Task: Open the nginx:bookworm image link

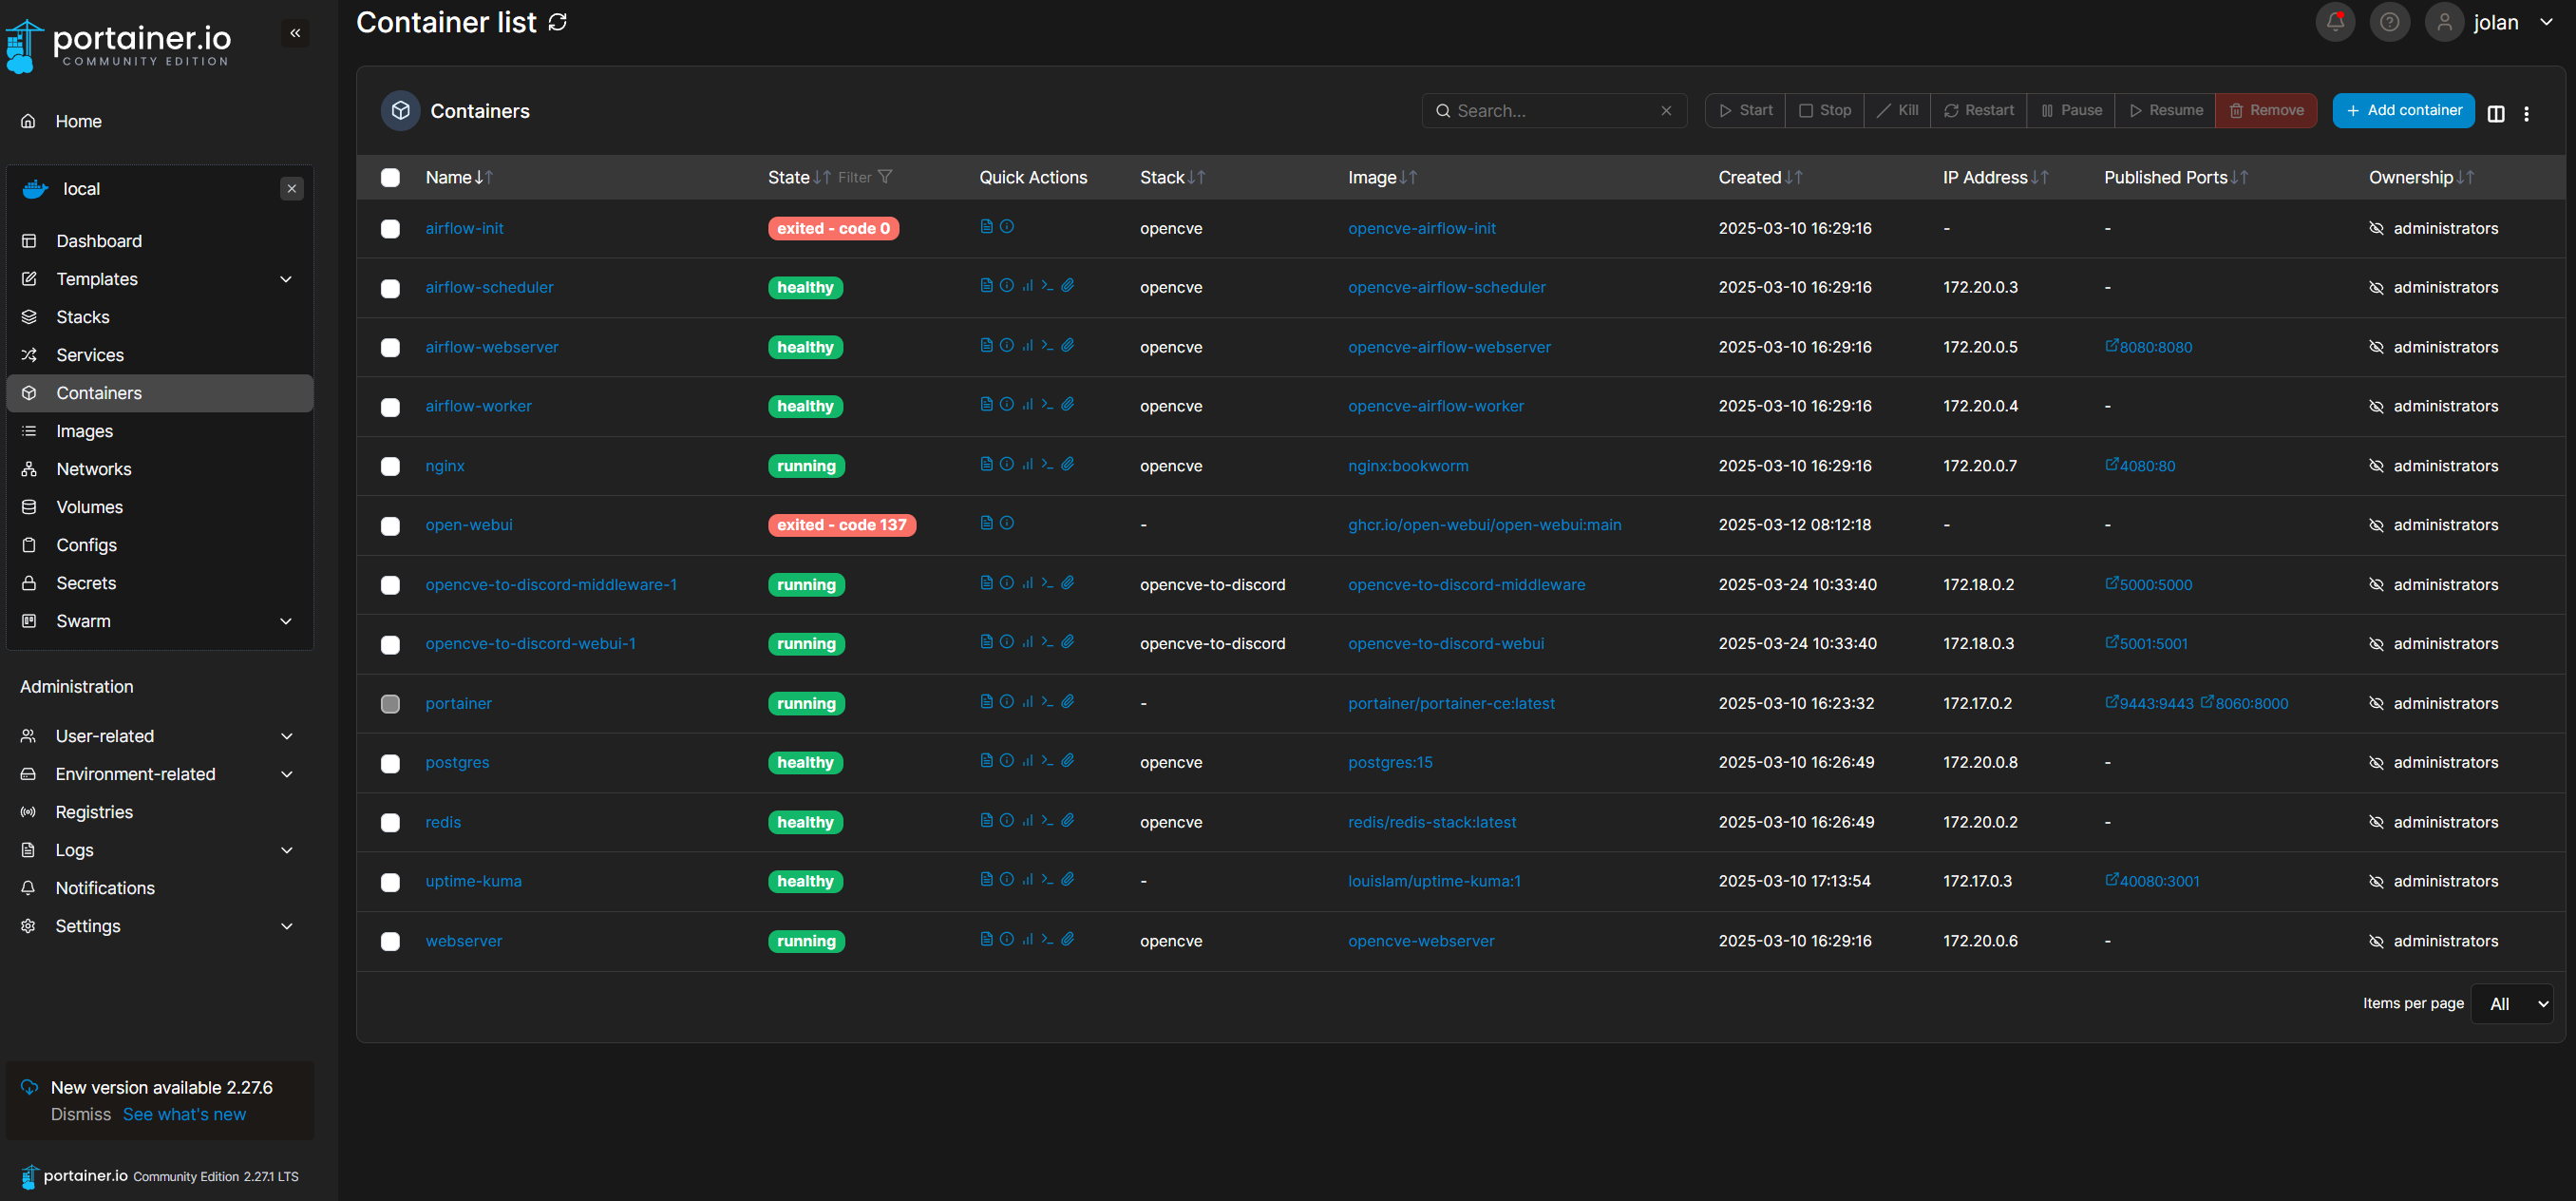Action: click(x=1408, y=466)
